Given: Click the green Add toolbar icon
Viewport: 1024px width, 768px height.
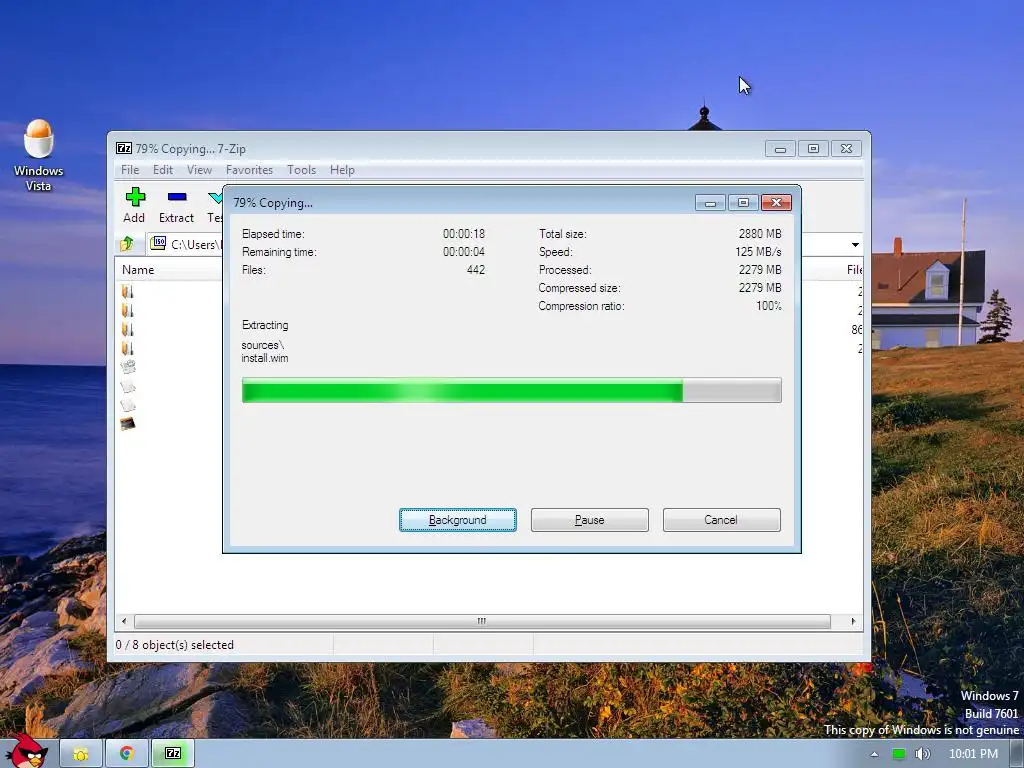Looking at the screenshot, I should (x=135, y=197).
